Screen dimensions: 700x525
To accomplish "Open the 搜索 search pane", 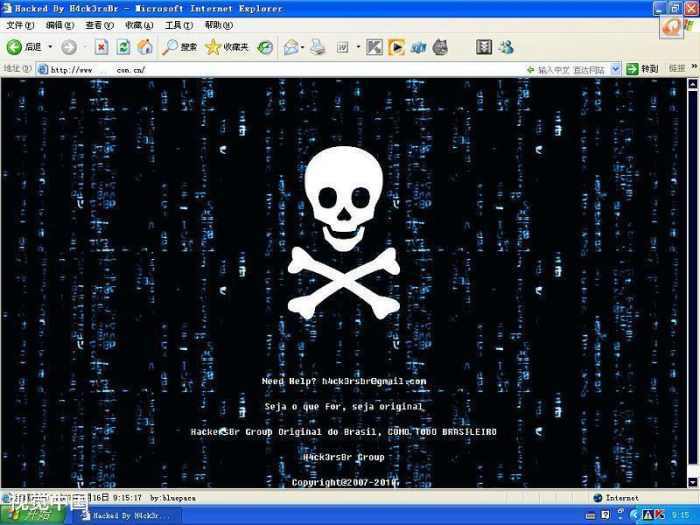I will (179, 47).
